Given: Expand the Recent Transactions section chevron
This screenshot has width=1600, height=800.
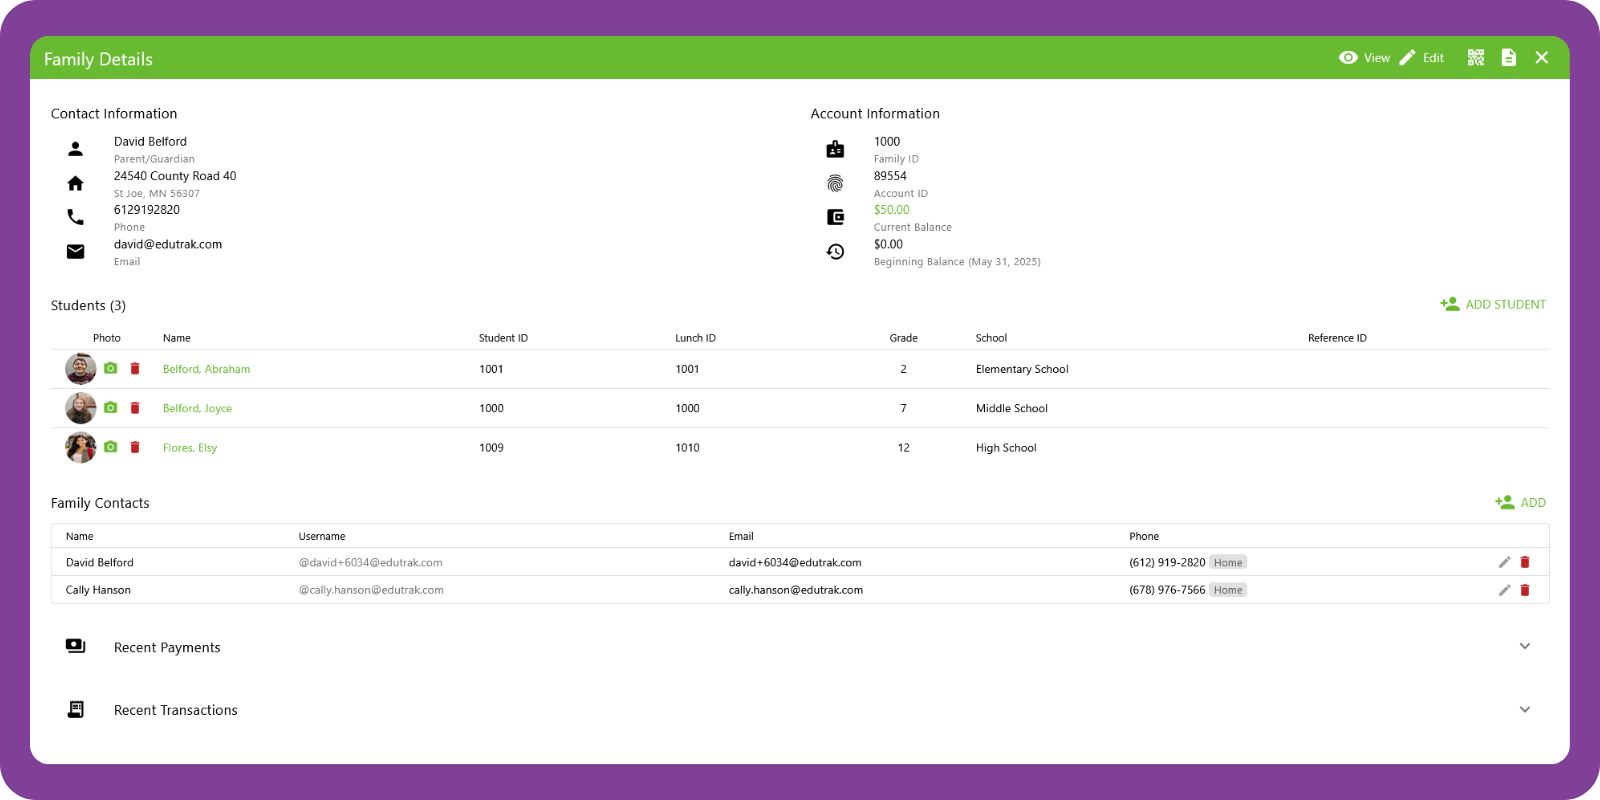Looking at the screenshot, I should (x=1525, y=709).
